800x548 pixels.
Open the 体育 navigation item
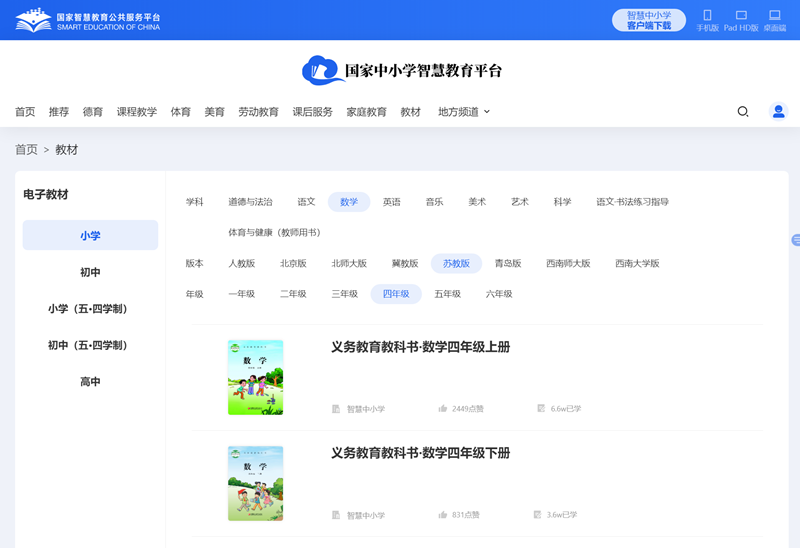pyautogui.click(x=181, y=112)
